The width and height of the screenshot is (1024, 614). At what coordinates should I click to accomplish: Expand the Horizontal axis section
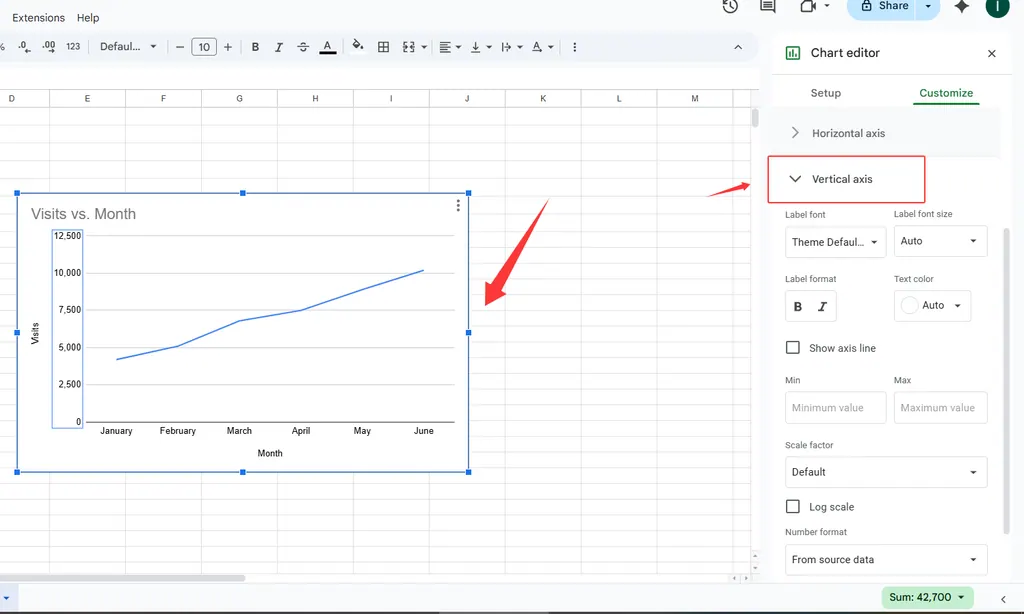[x=848, y=133]
